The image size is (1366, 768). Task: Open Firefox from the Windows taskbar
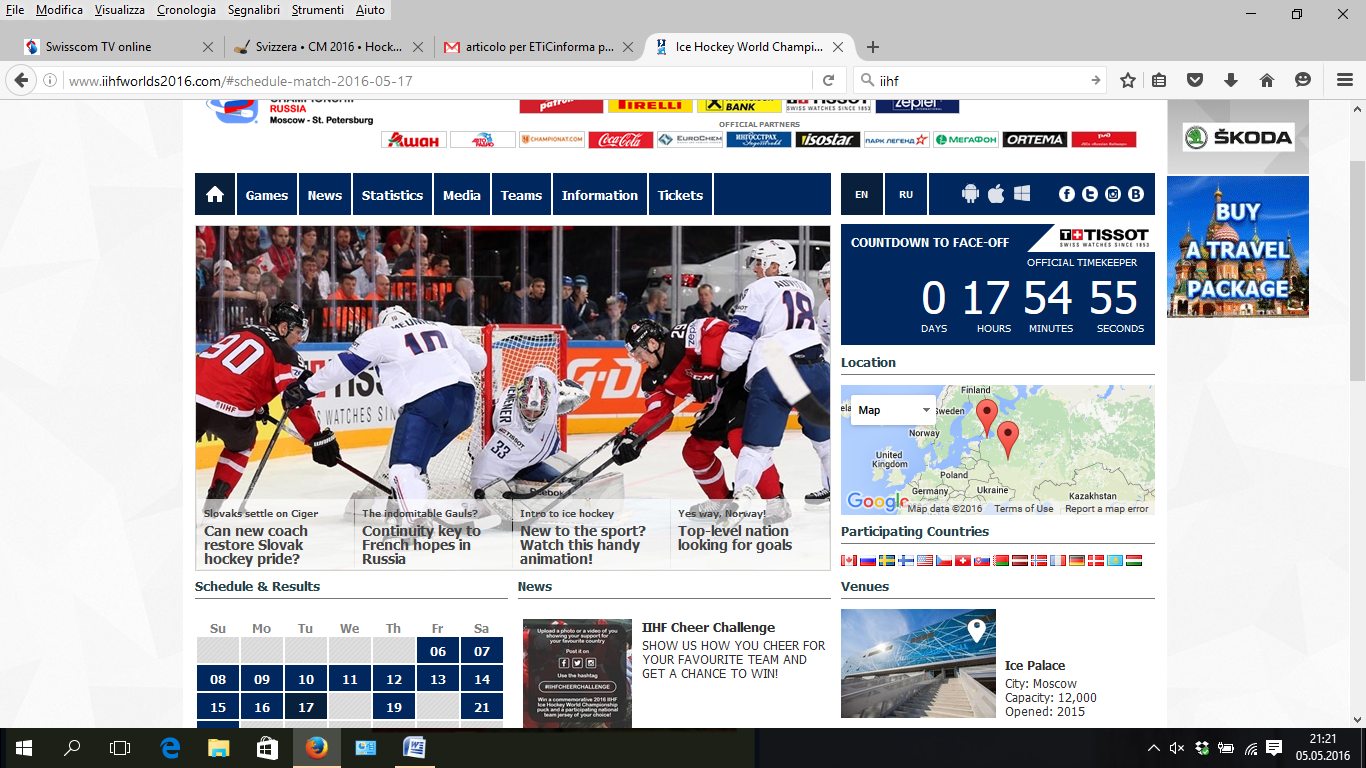316,747
